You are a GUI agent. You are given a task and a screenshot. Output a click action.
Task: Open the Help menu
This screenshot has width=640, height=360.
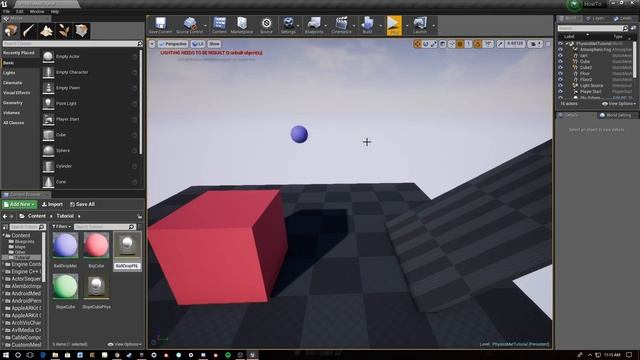[x=55, y=11]
